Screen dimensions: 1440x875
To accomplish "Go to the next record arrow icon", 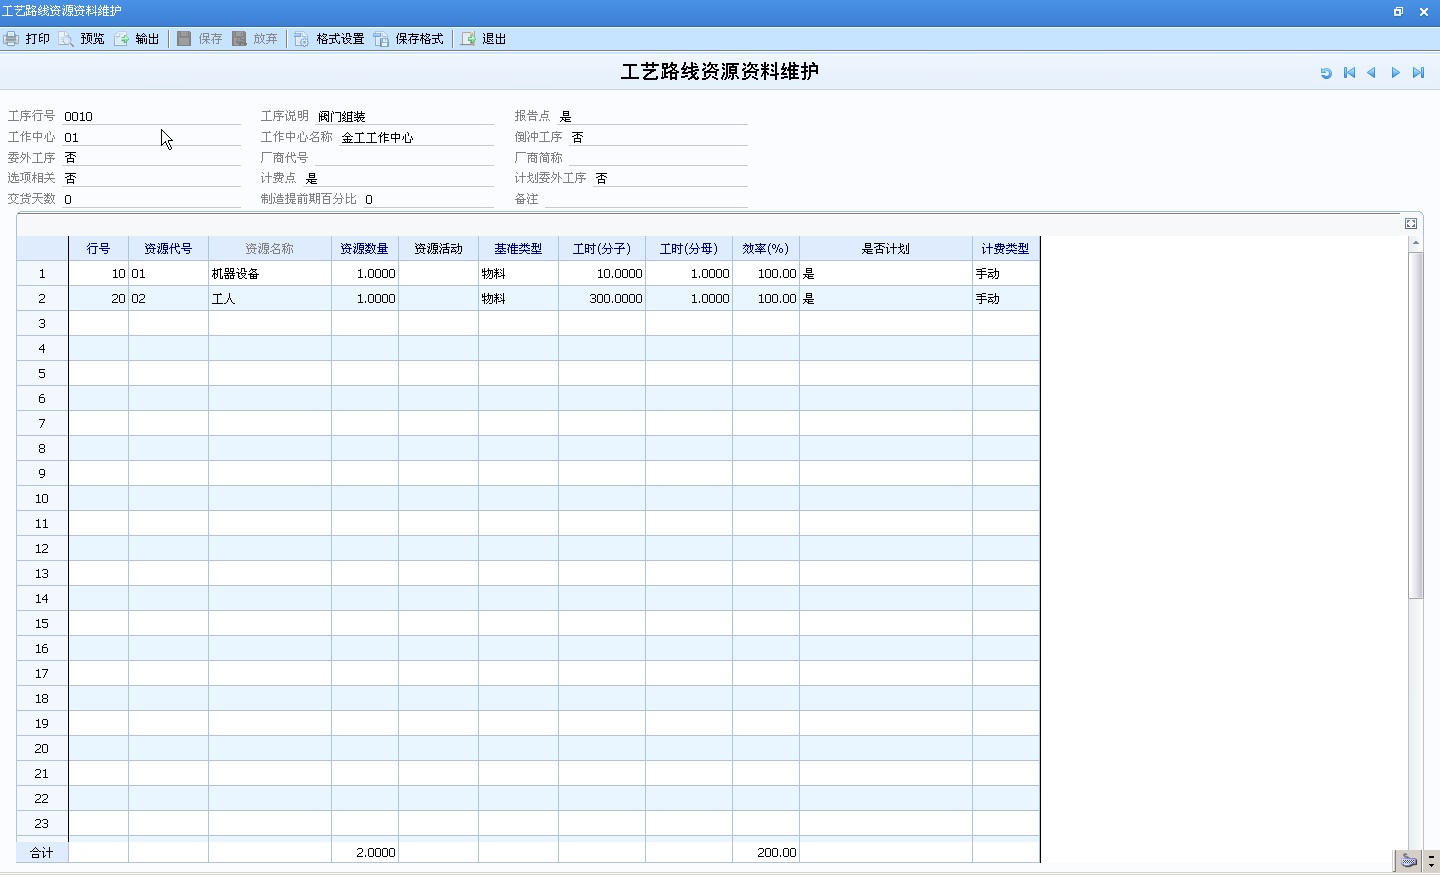I will (x=1395, y=73).
